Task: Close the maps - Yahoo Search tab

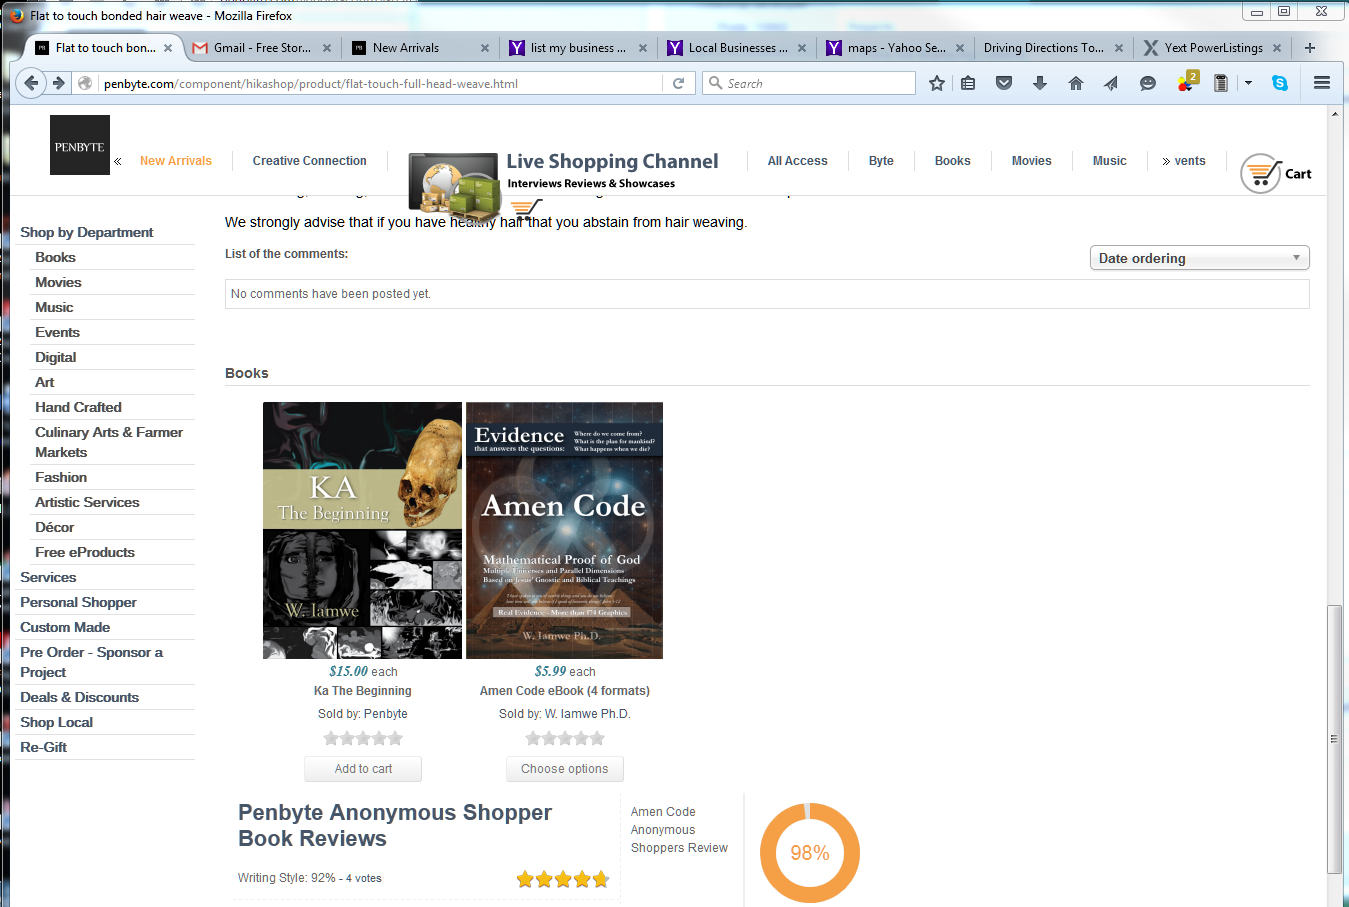Action: tap(960, 47)
